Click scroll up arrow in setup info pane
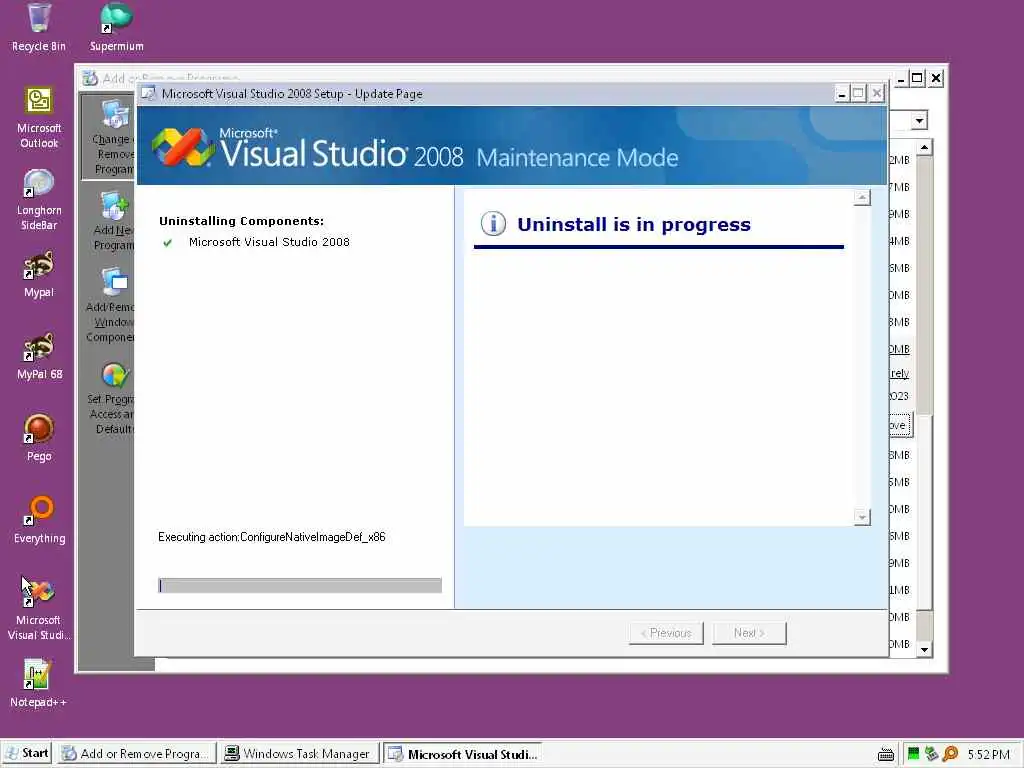The height and width of the screenshot is (768, 1024). tap(862, 197)
